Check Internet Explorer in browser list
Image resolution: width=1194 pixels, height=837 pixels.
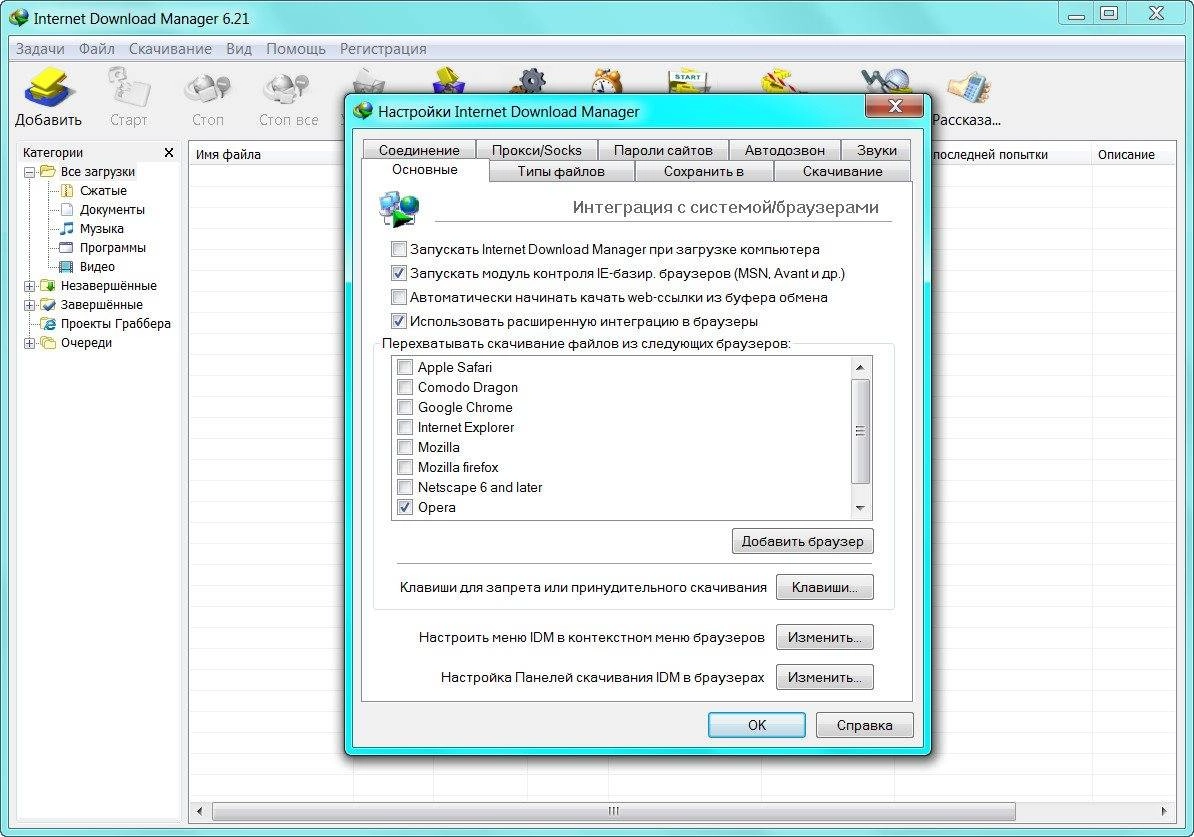405,427
